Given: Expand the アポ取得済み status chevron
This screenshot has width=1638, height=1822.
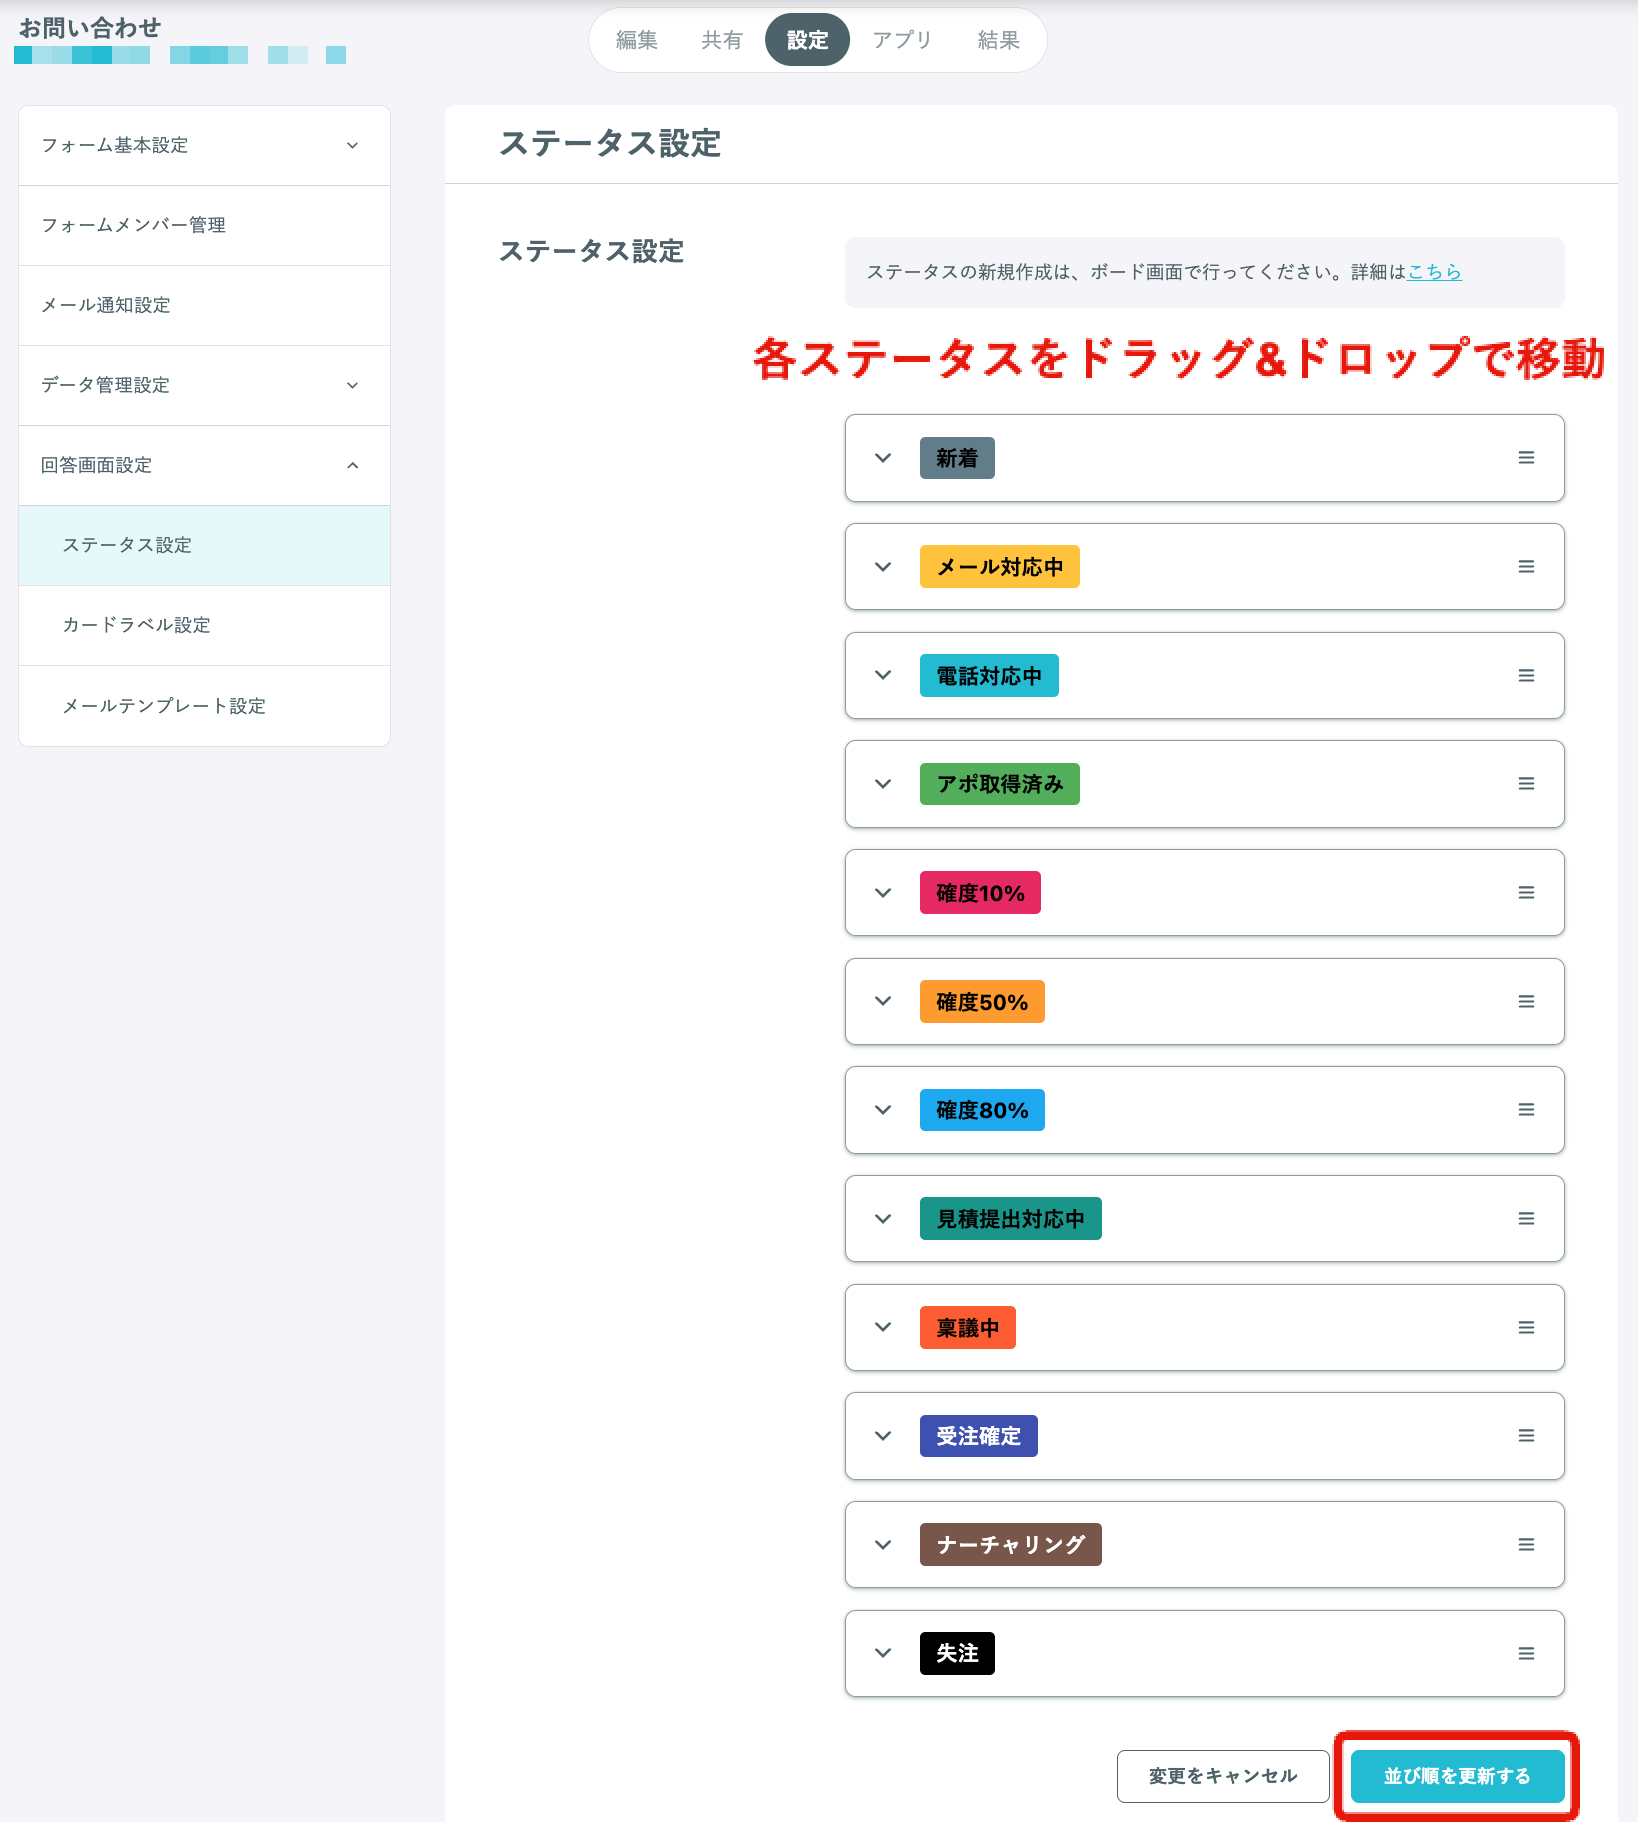Looking at the screenshot, I should [883, 784].
